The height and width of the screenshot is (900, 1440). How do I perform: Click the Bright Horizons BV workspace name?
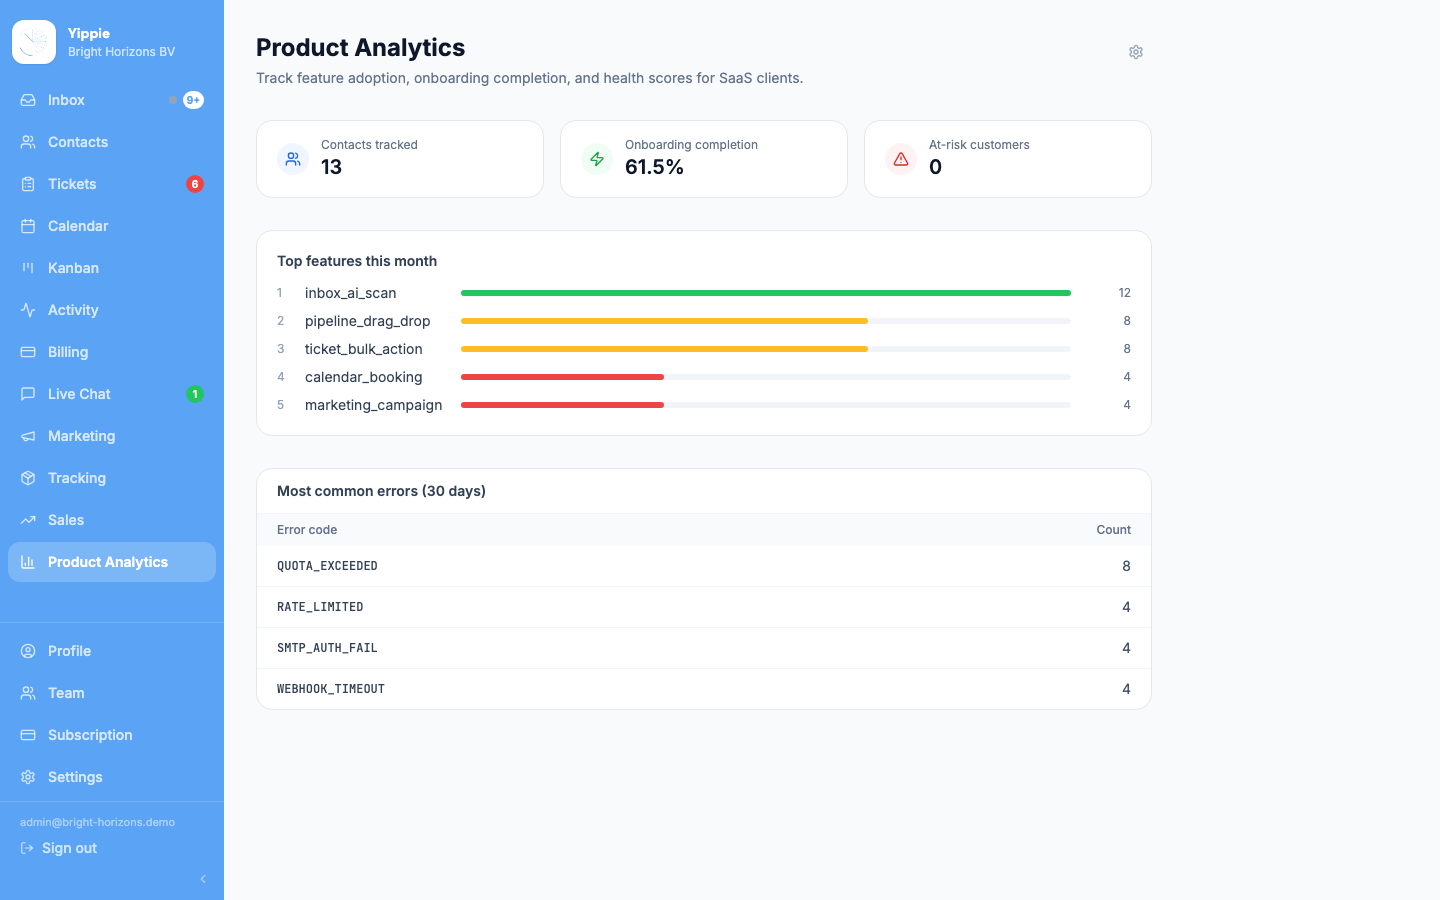point(121,52)
